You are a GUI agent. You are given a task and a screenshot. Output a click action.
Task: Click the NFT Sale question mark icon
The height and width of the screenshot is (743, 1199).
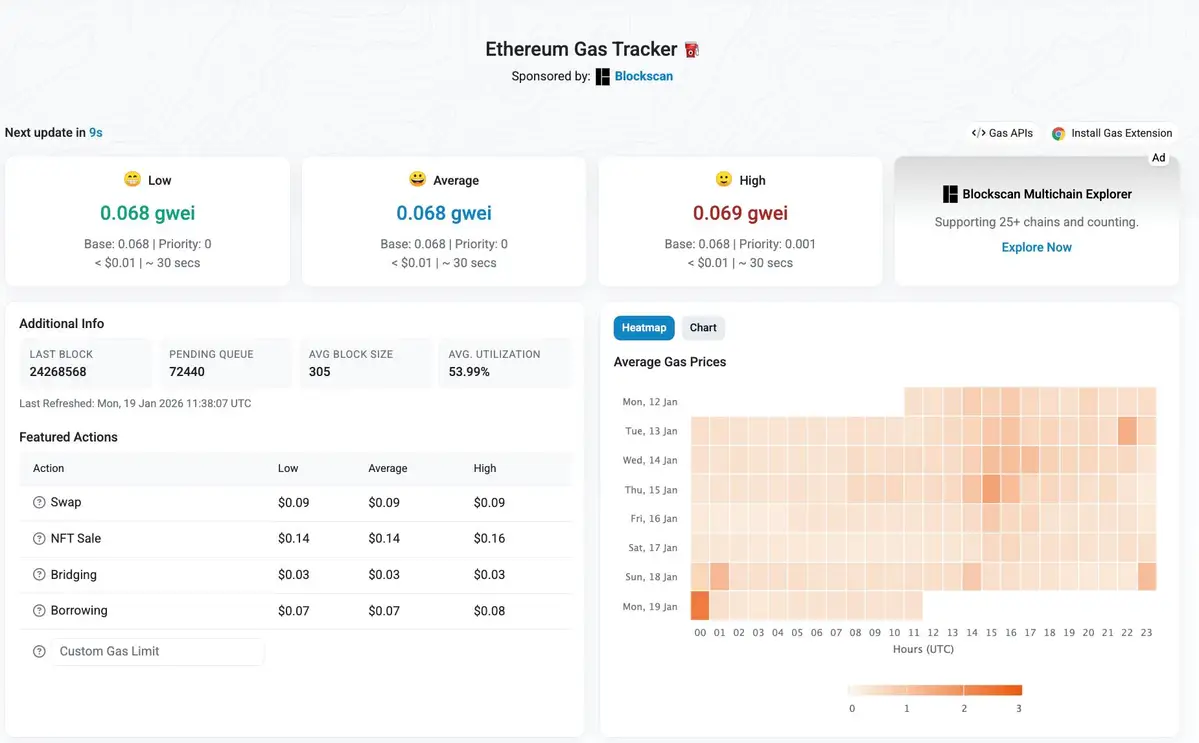click(38, 538)
